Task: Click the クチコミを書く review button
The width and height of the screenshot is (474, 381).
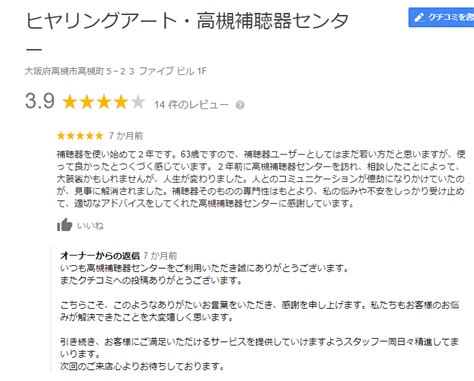Action: pos(441,17)
